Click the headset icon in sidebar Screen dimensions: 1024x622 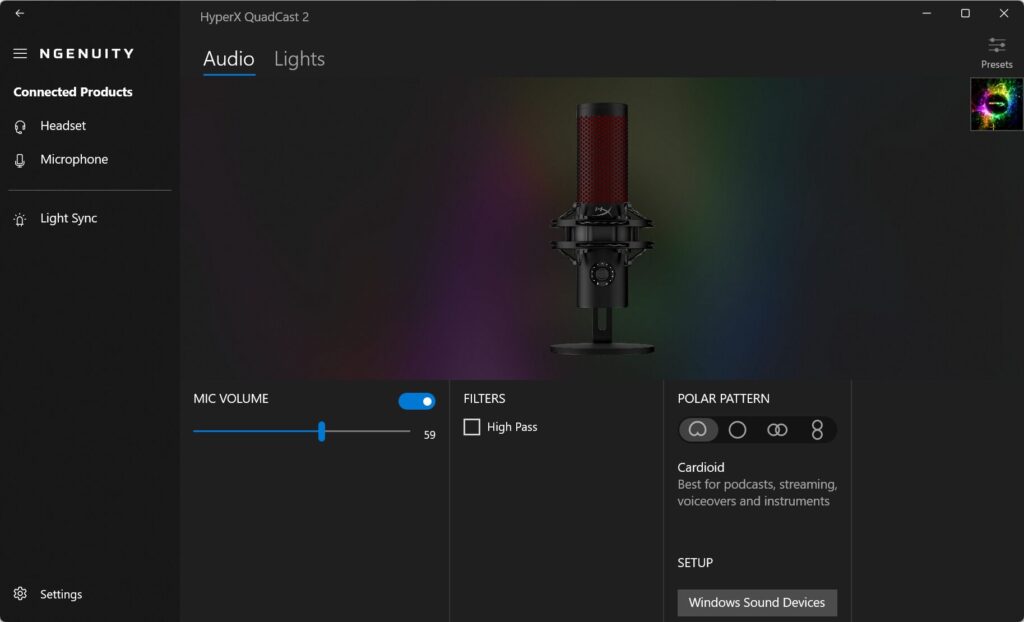click(x=20, y=127)
